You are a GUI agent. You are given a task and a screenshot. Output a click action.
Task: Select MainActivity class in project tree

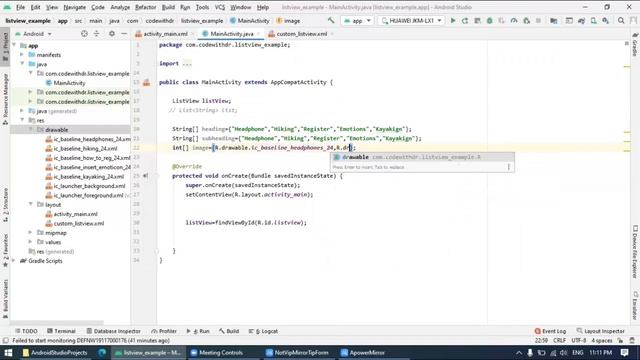coord(65,83)
